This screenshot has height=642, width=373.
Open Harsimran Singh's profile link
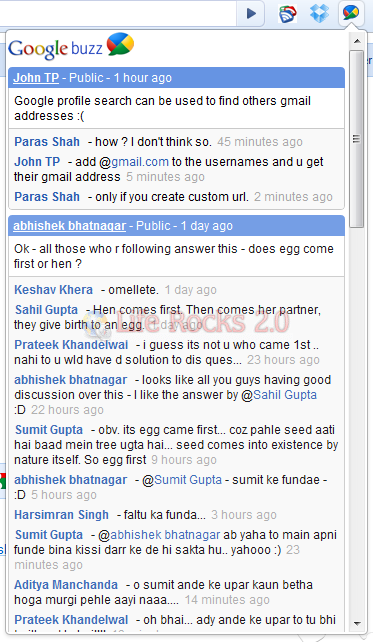[x=61, y=515]
